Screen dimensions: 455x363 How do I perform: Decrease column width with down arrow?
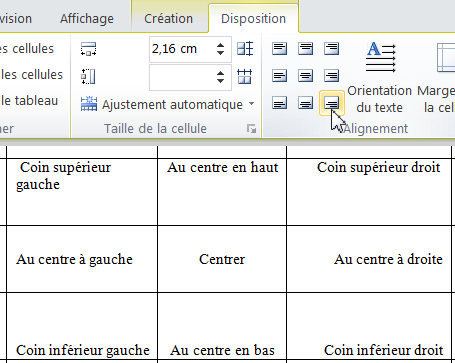pyautogui.click(x=220, y=81)
